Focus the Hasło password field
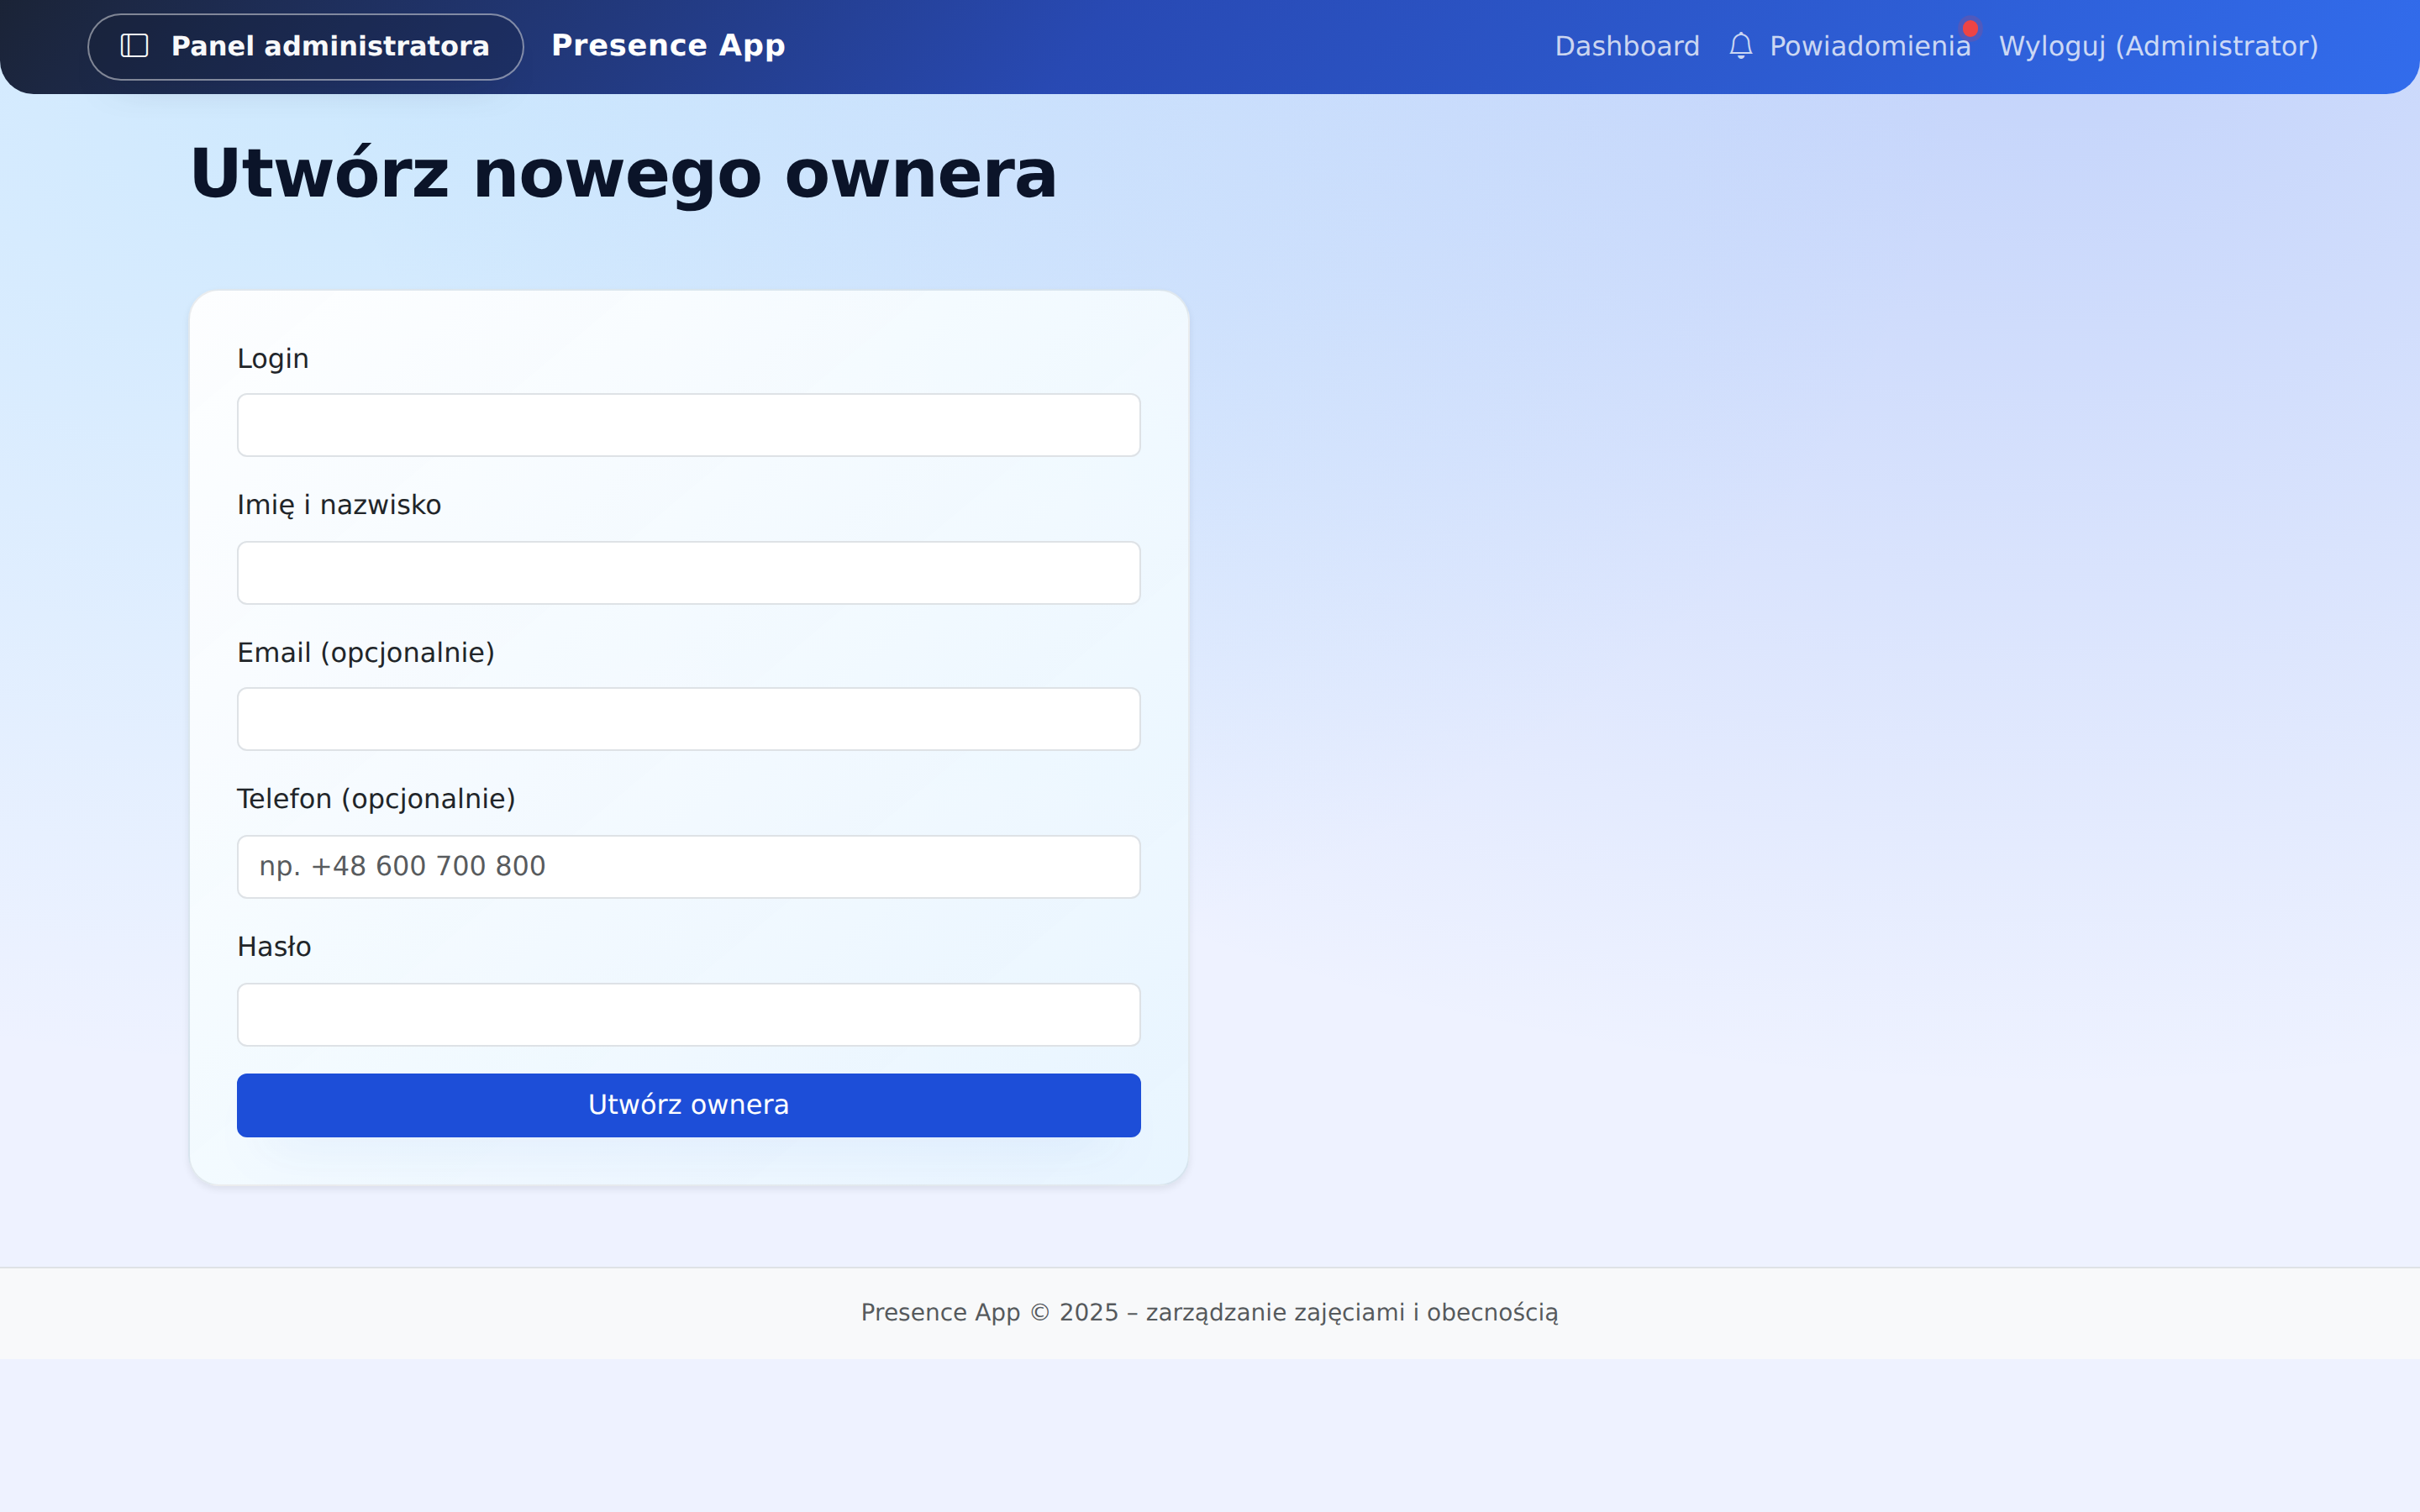 pos(688,1015)
